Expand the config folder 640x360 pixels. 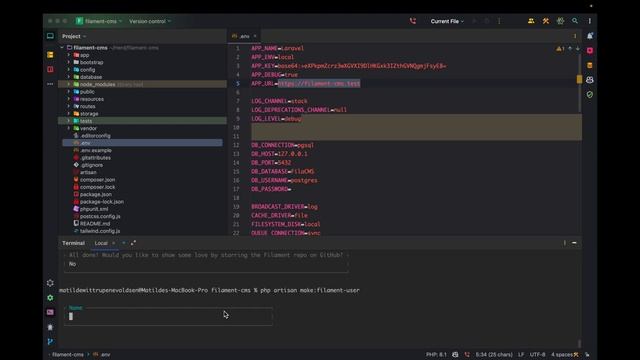click(x=69, y=70)
